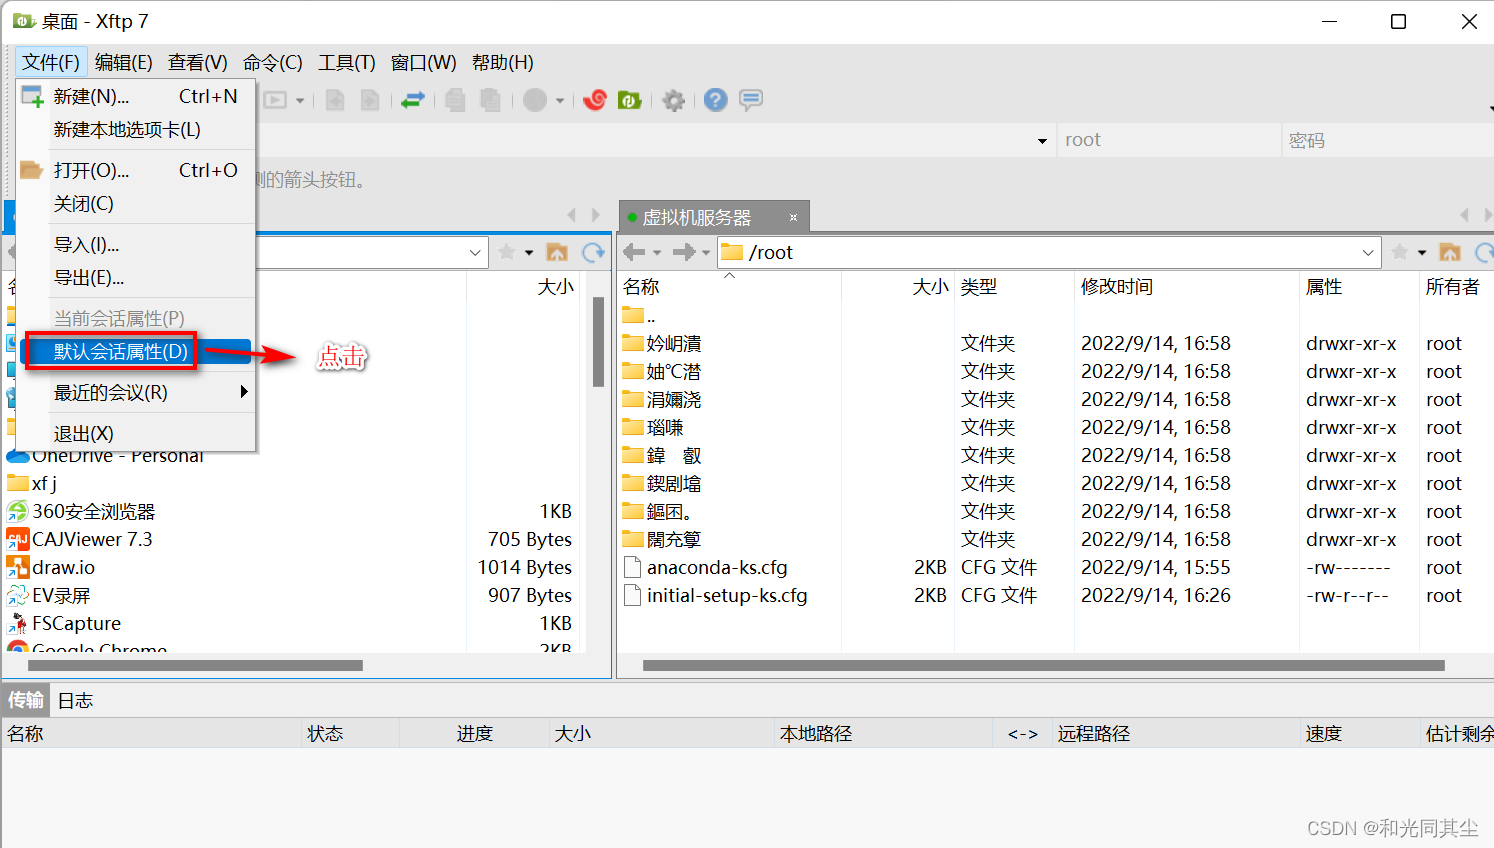Image resolution: width=1494 pixels, height=848 pixels.
Task: Click the FSCapture shortcut icon
Action: tap(18, 623)
